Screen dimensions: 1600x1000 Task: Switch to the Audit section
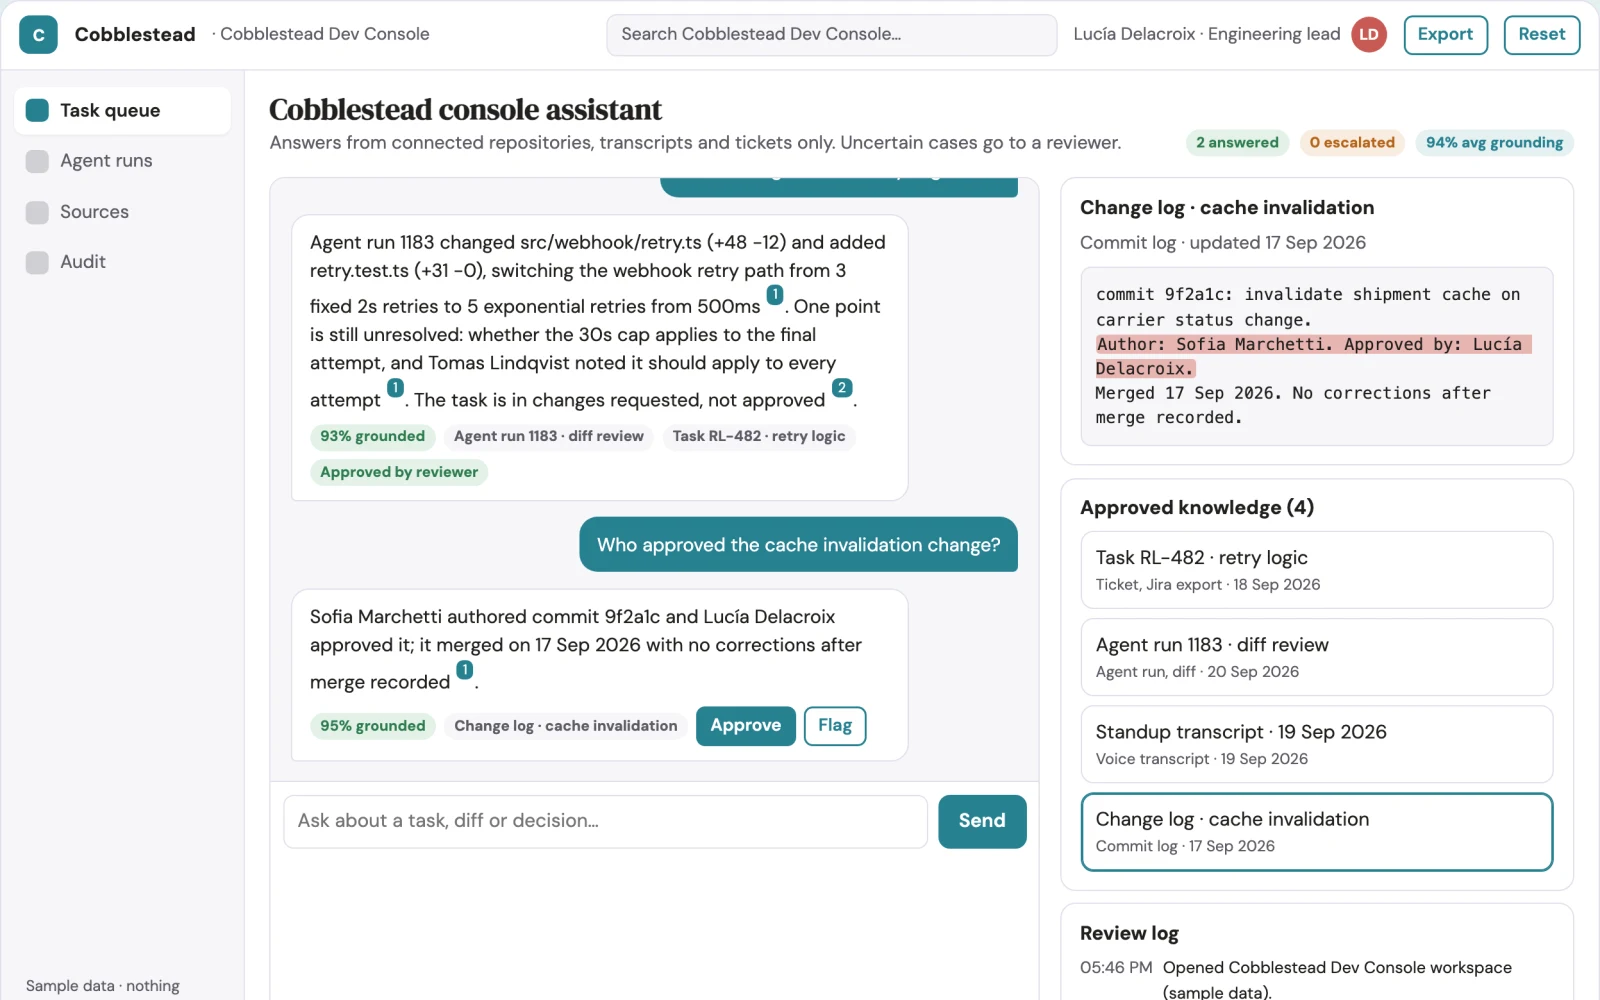click(122, 262)
